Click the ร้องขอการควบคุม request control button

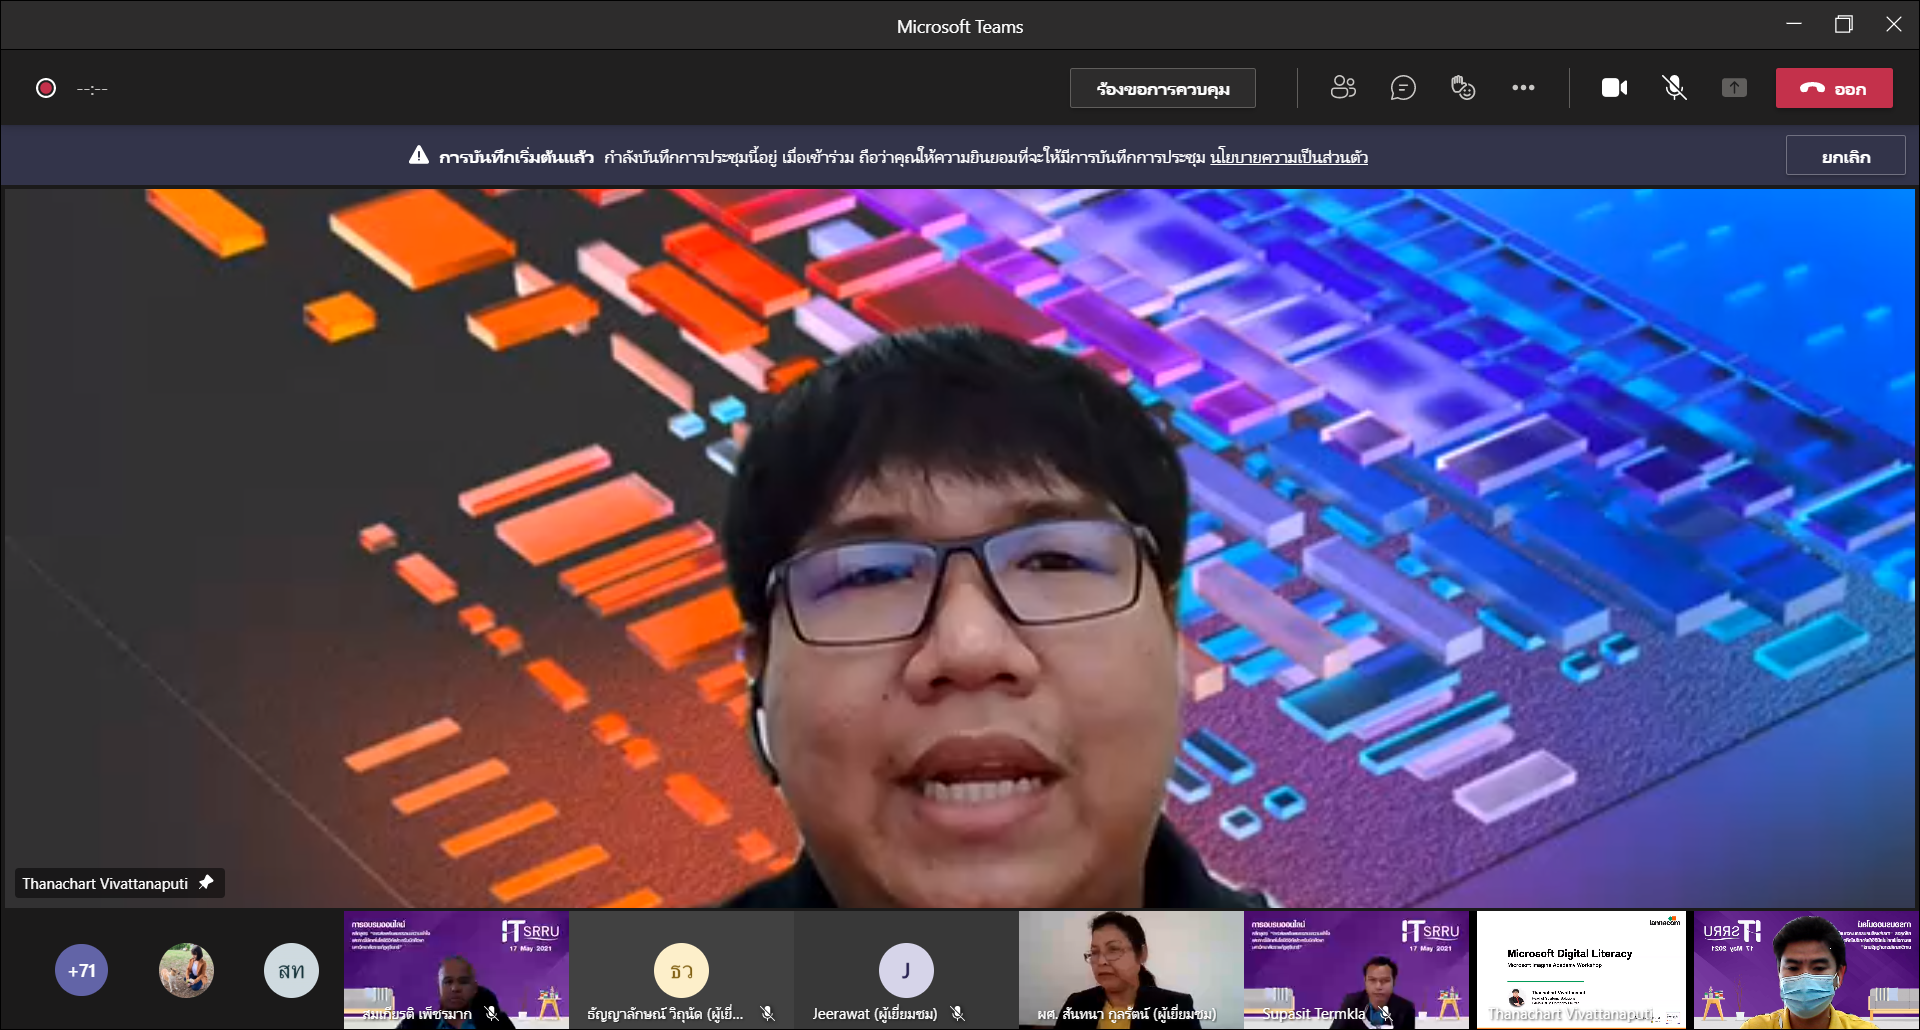click(1162, 88)
